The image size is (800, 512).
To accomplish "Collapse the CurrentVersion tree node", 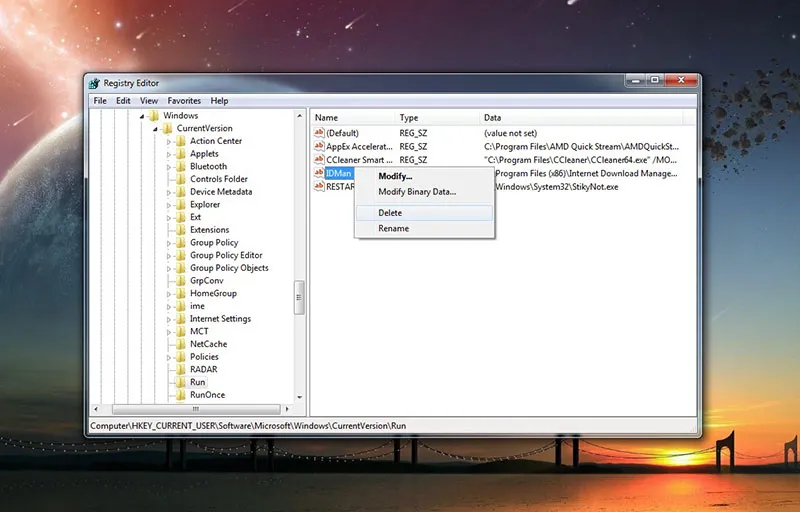I will [156, 129].
